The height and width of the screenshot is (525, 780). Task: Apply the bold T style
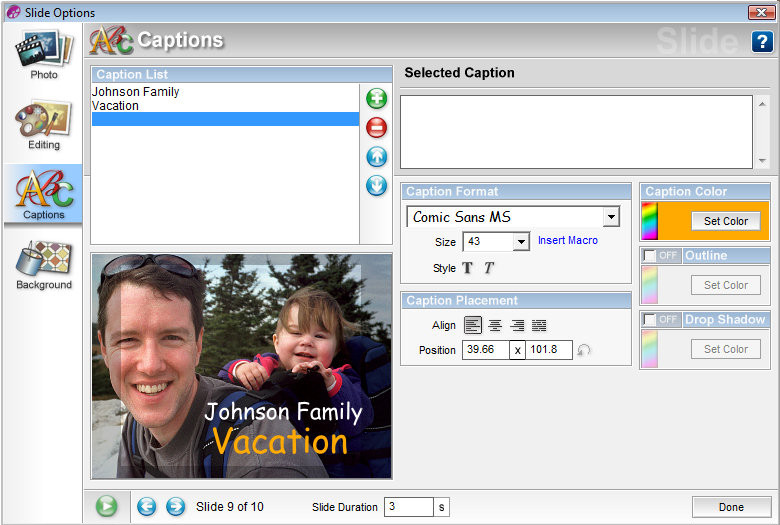coord(467,268)
